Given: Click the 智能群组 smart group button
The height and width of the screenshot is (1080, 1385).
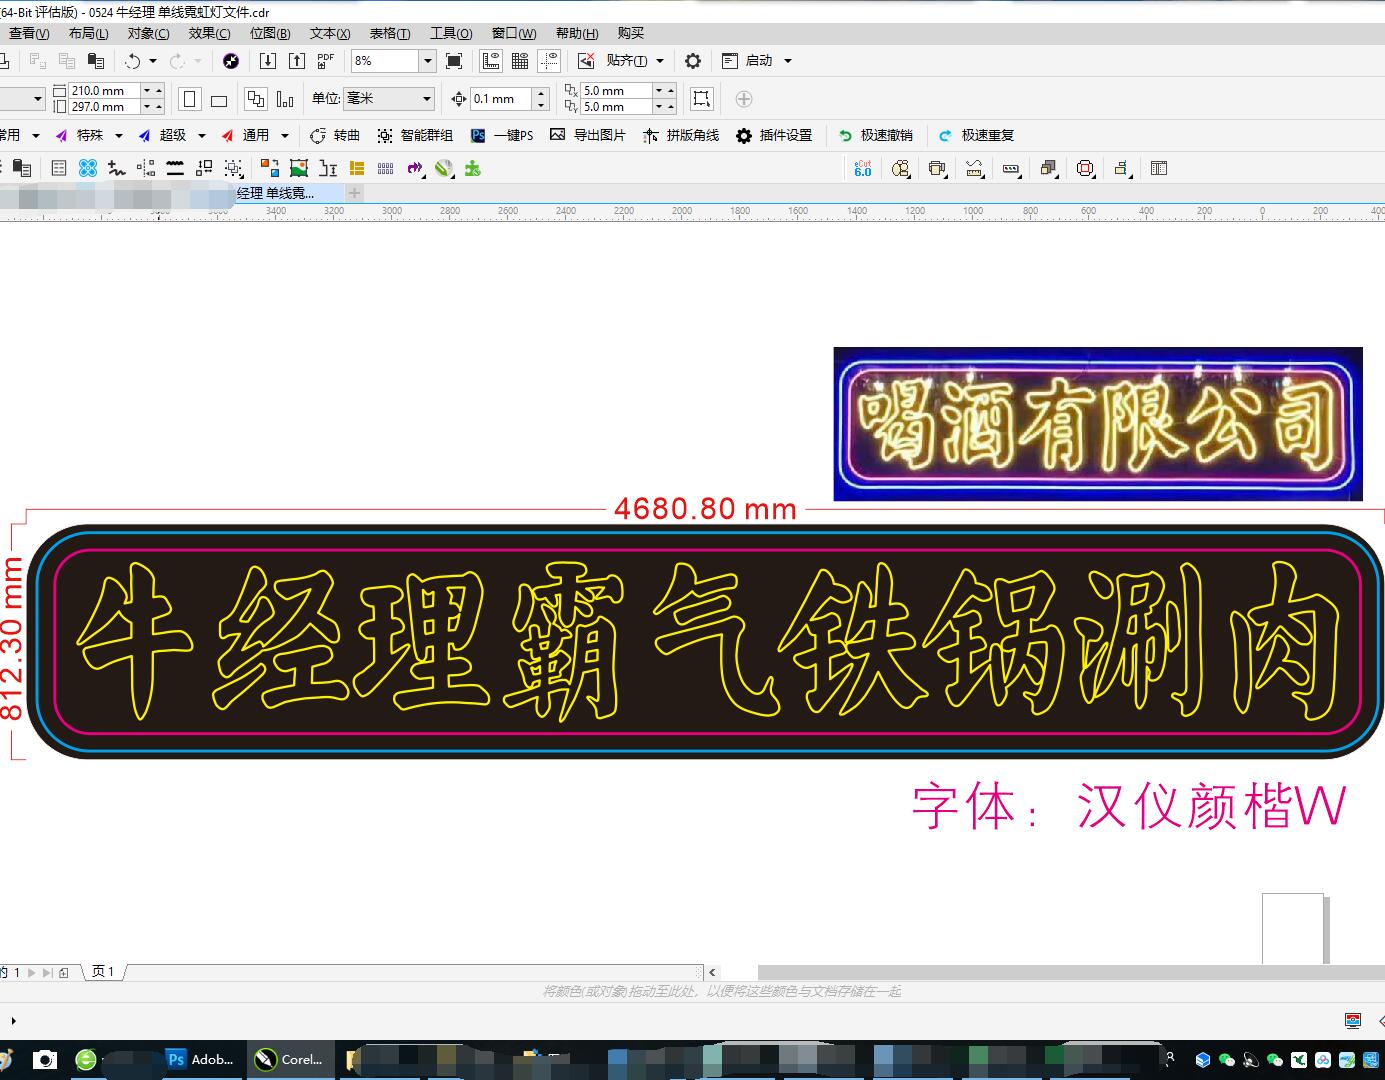Looking at the screenshot, I should [415, 135].
